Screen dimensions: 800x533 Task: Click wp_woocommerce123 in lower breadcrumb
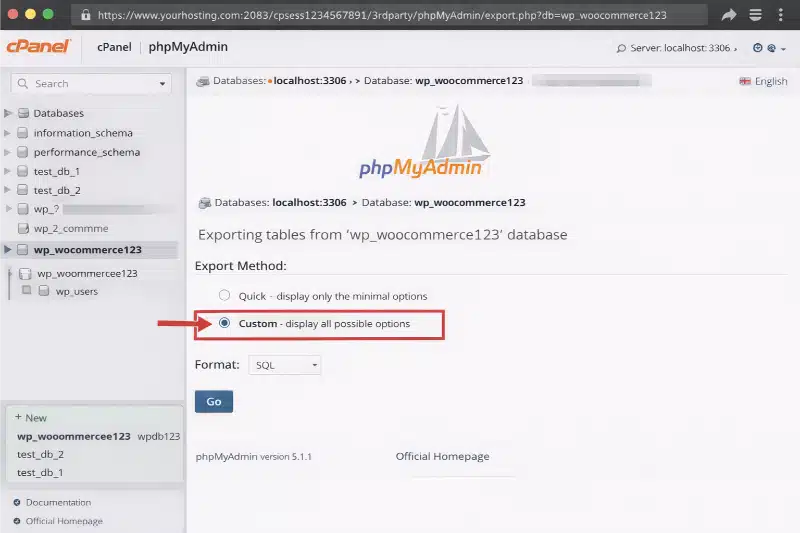pos(469,202)
